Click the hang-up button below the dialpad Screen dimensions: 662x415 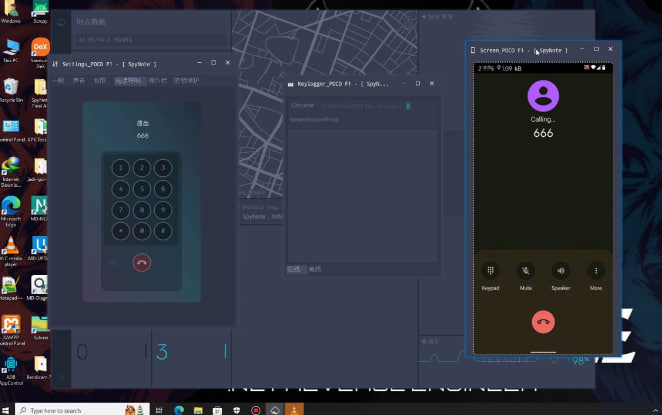tap(141, 262)
